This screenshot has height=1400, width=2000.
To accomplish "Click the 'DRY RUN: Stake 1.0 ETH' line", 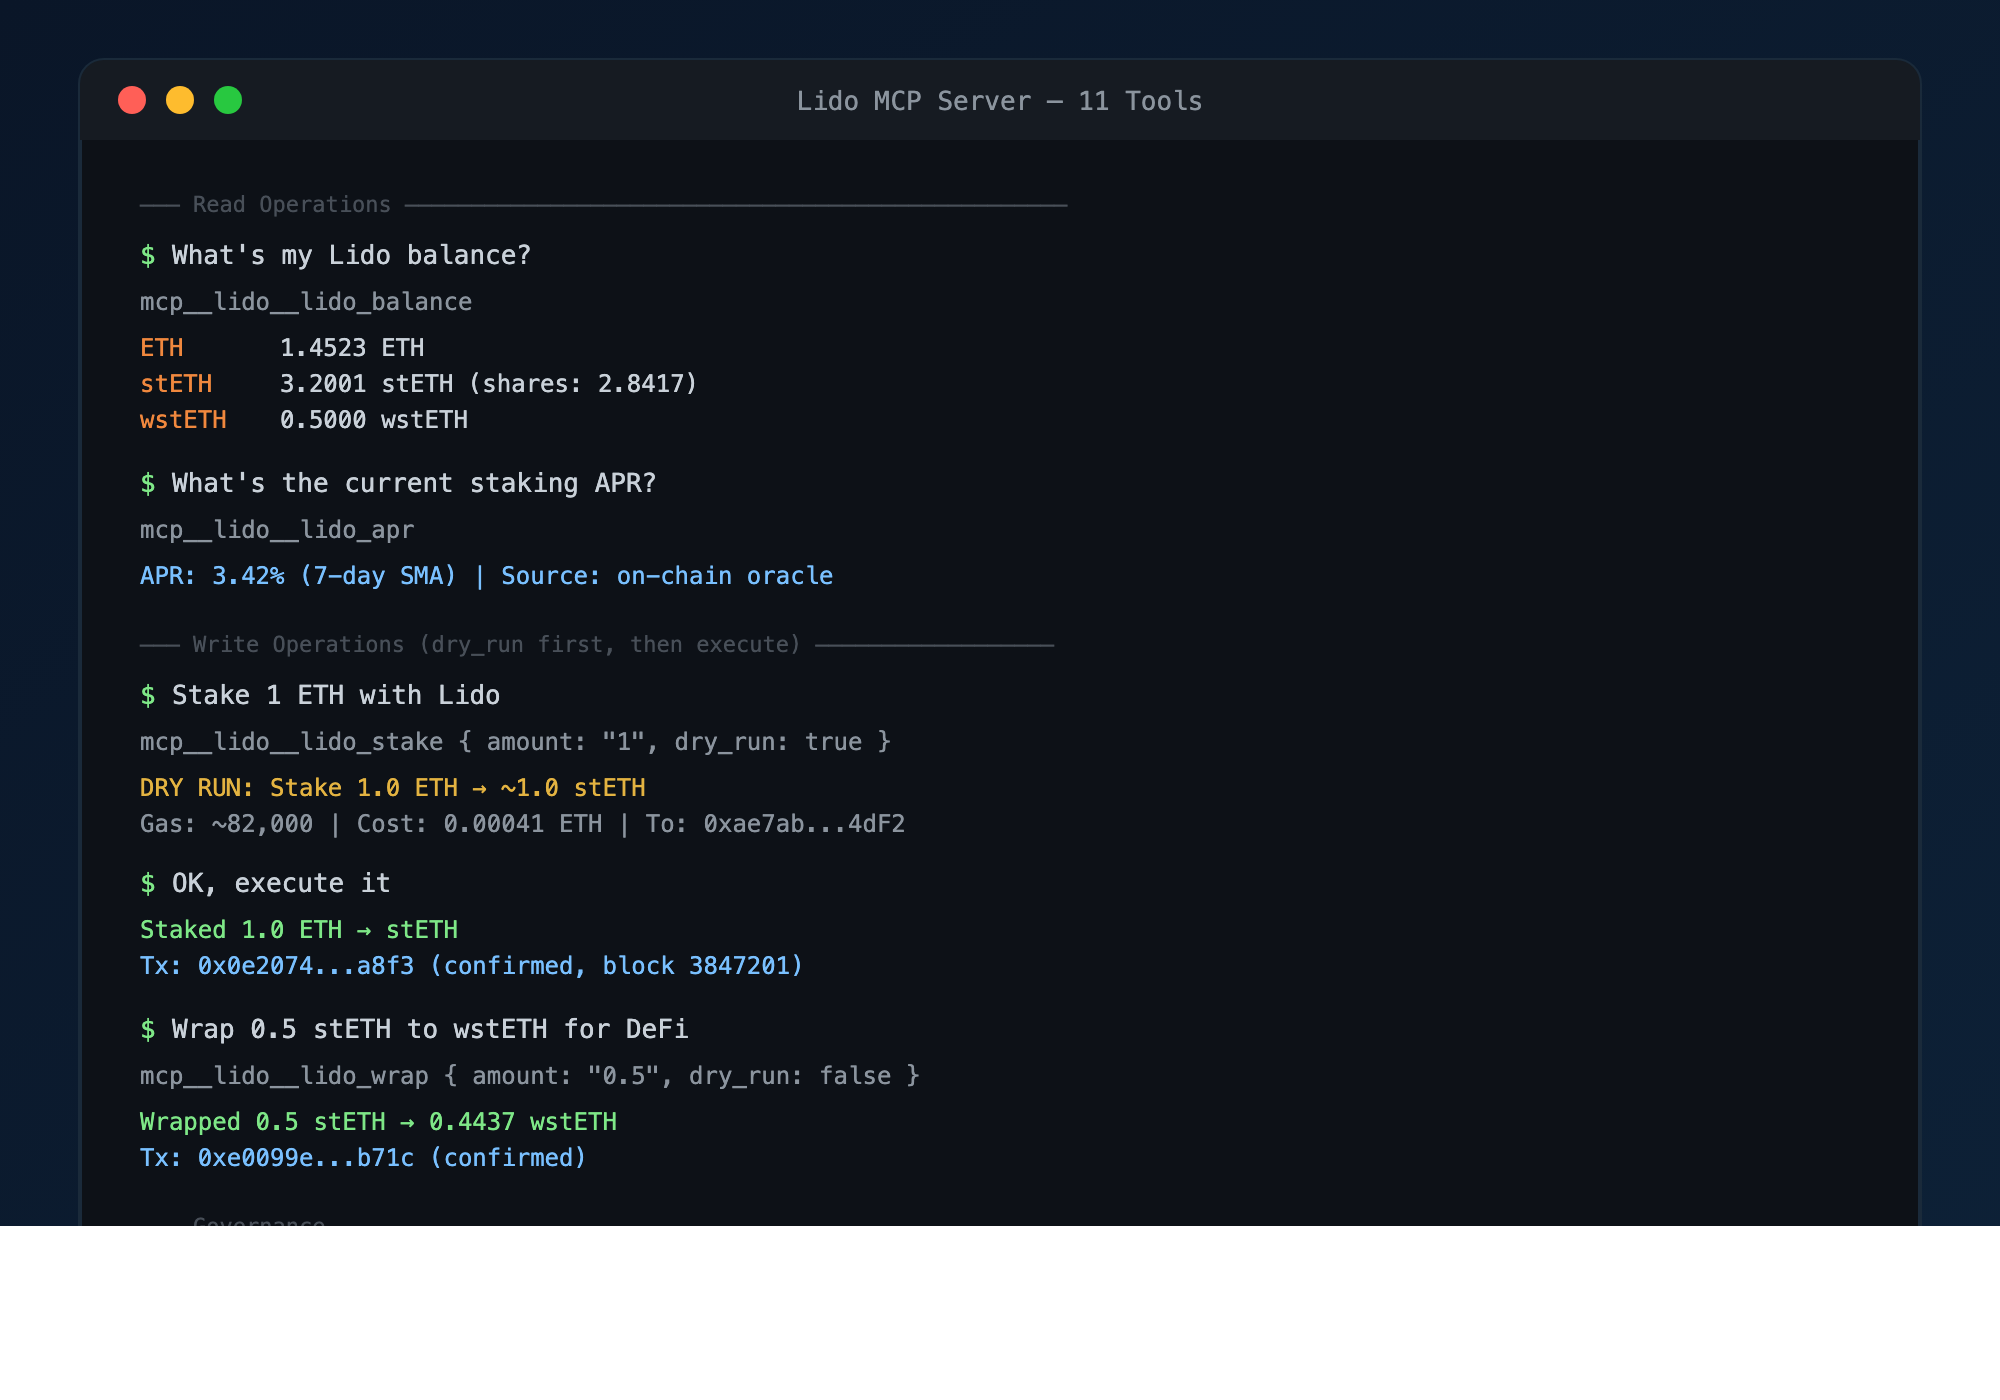I will click(393, 788).
